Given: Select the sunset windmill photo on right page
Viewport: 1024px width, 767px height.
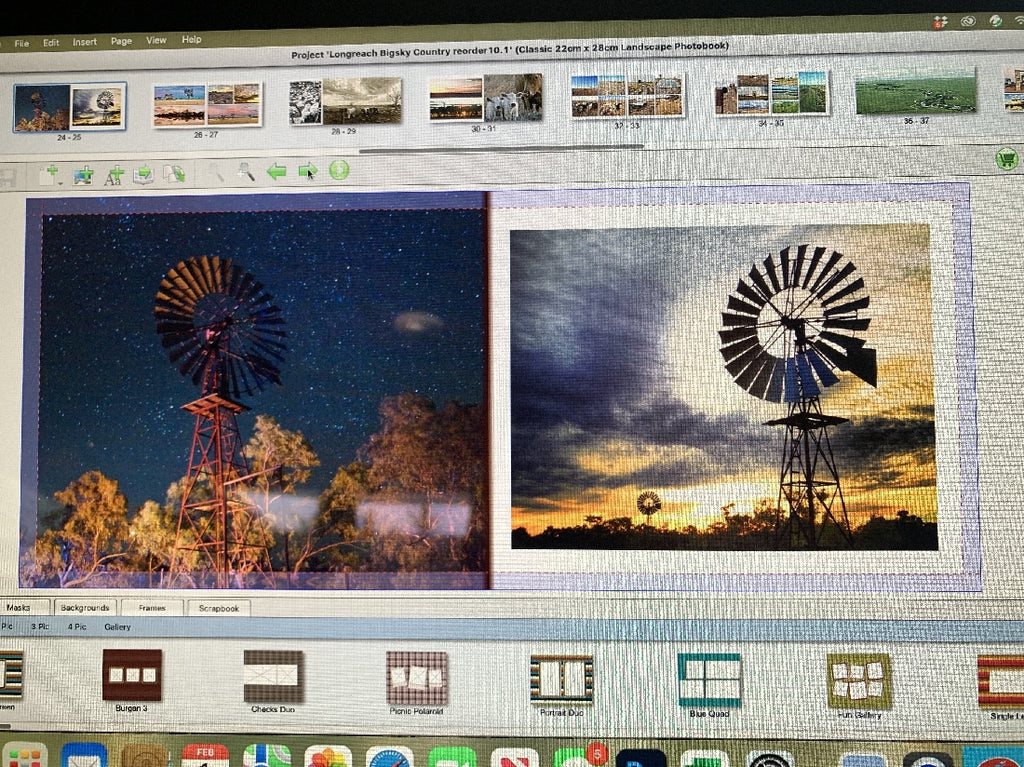Looking at the screenshot, I should coord(723,387).
